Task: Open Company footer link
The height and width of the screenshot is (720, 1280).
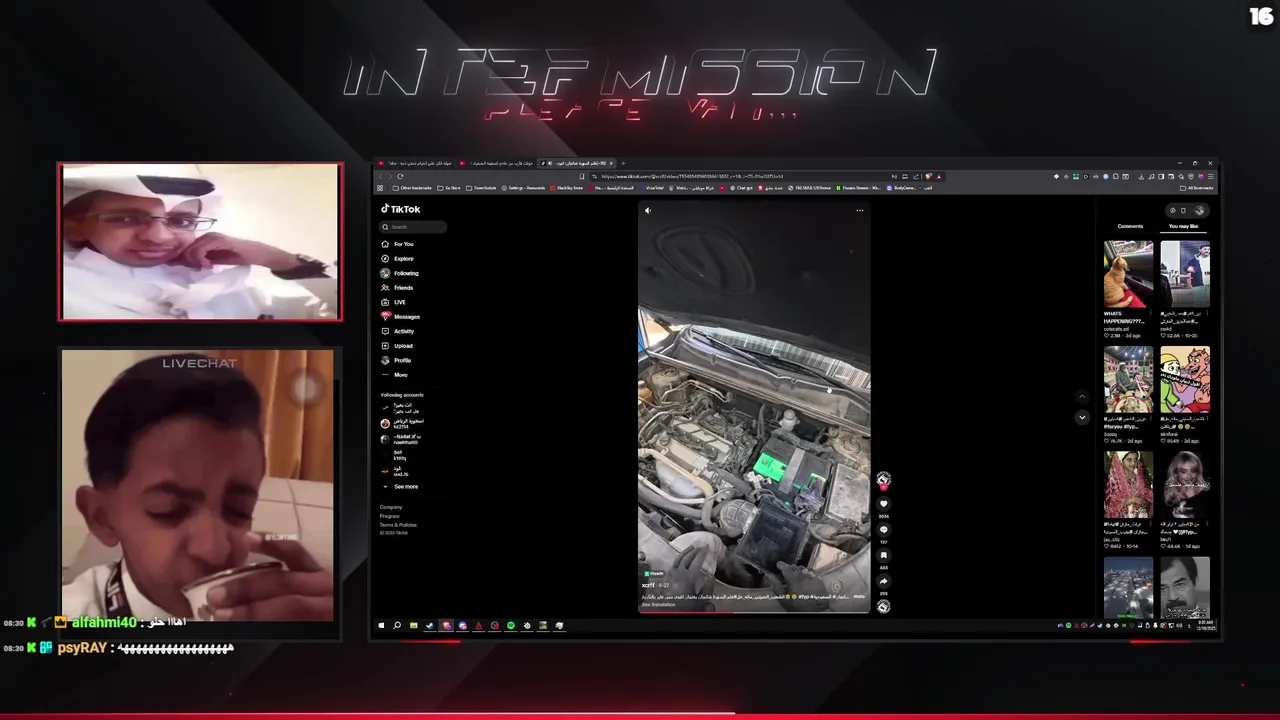Action: 391,507
